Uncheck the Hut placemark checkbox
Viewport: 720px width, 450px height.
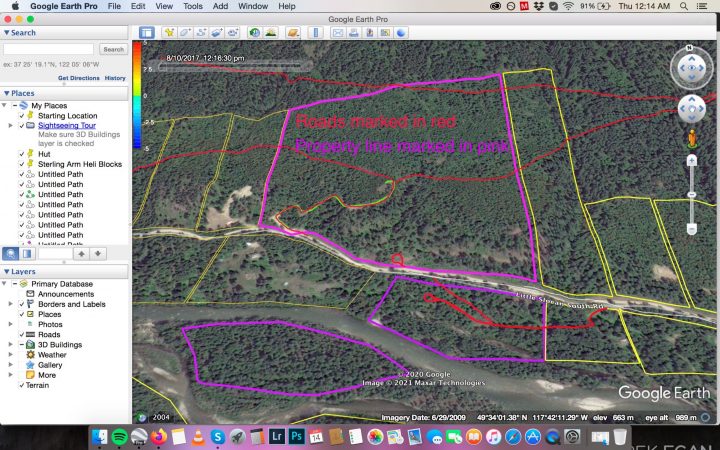pyautogui.click(x=21, y=154)
